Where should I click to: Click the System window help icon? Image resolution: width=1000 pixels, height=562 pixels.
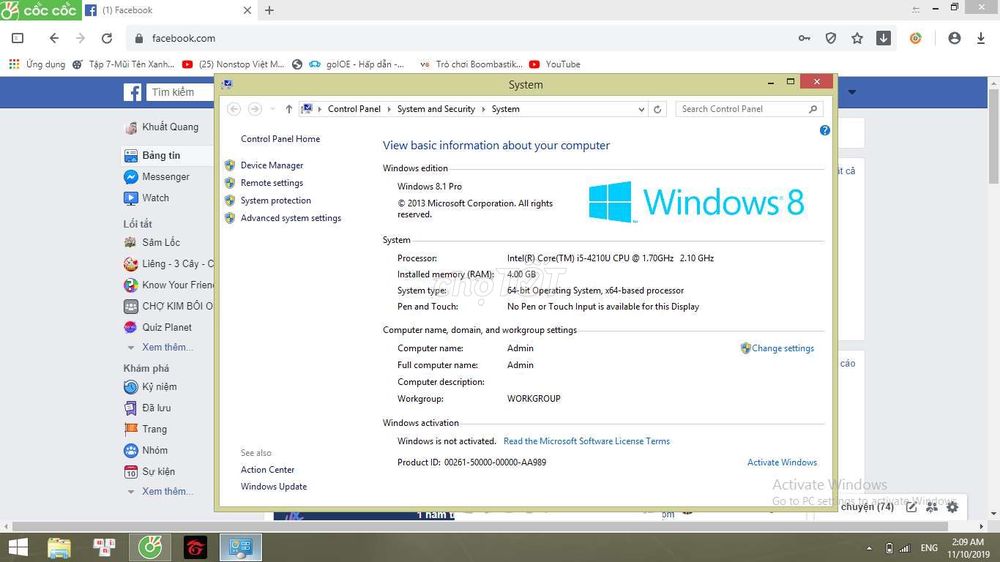coord(825,130)
